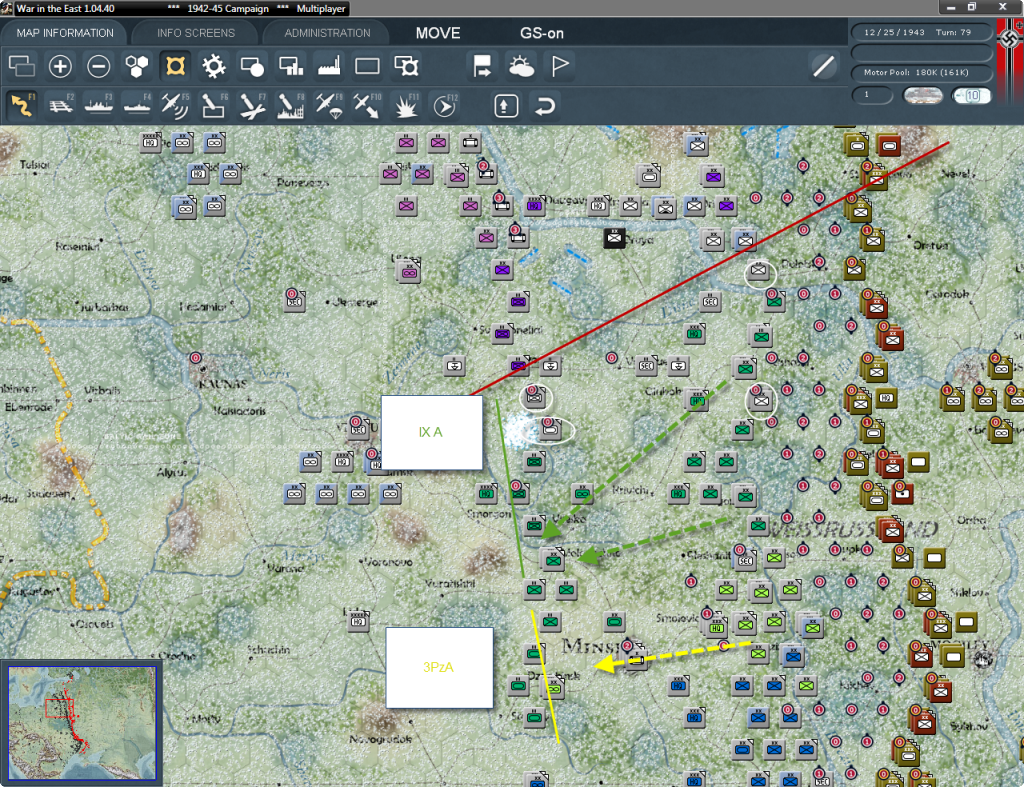The height and width of the screenshot is (787, 1024).
Task: Zoom out the map with minus icon
Action: (x=99, y=66)
